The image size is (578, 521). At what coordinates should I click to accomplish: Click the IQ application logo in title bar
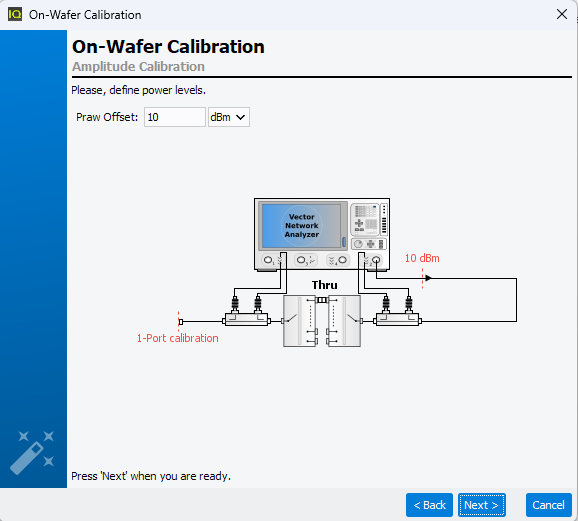click(x=15, y=14)
